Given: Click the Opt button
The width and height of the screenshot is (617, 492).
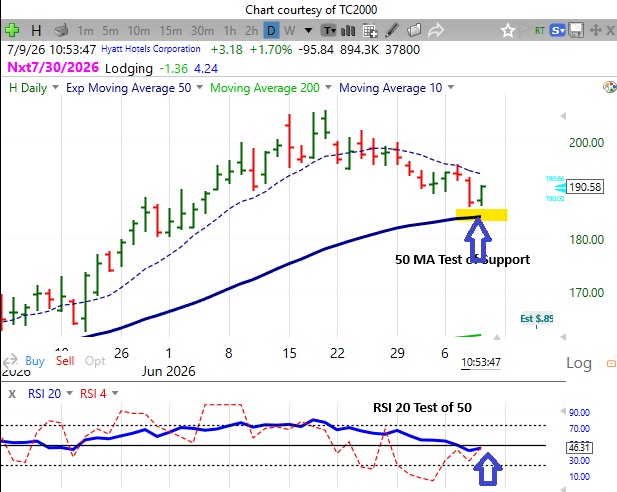Looking at the screenshot, I should coord(95,361).
